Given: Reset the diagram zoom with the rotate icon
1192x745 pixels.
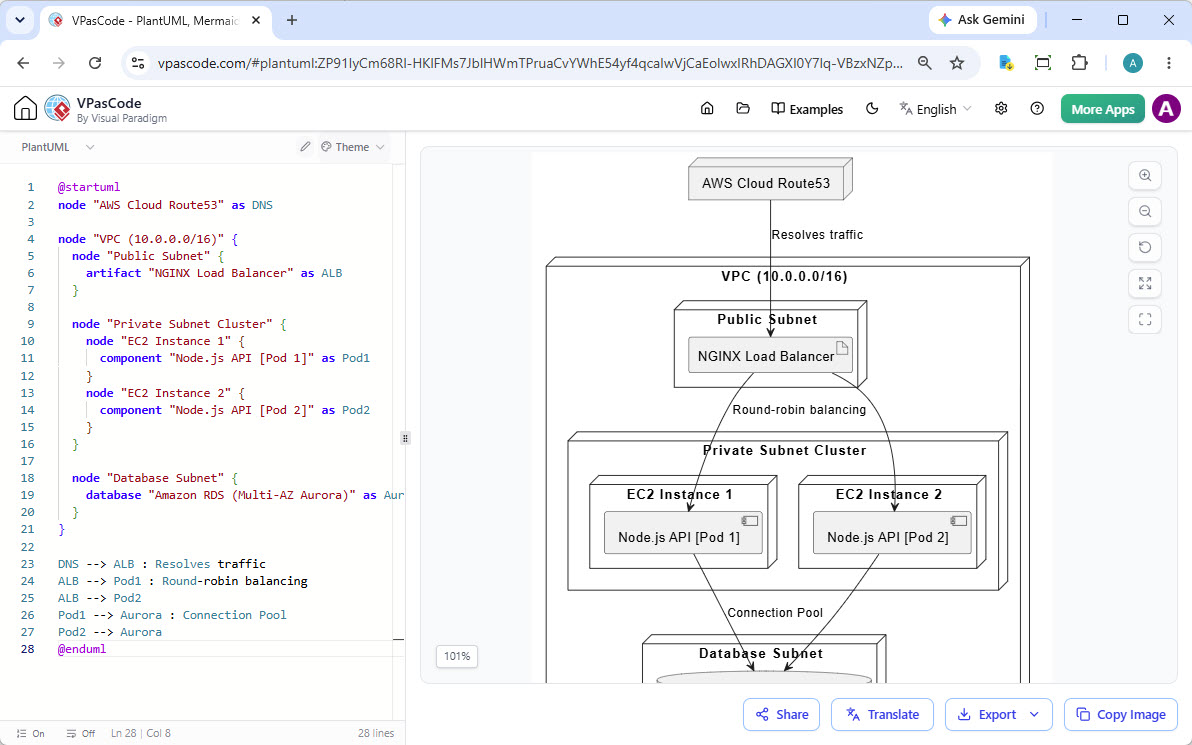Looking at the screenshot, I should (1145, 247).
